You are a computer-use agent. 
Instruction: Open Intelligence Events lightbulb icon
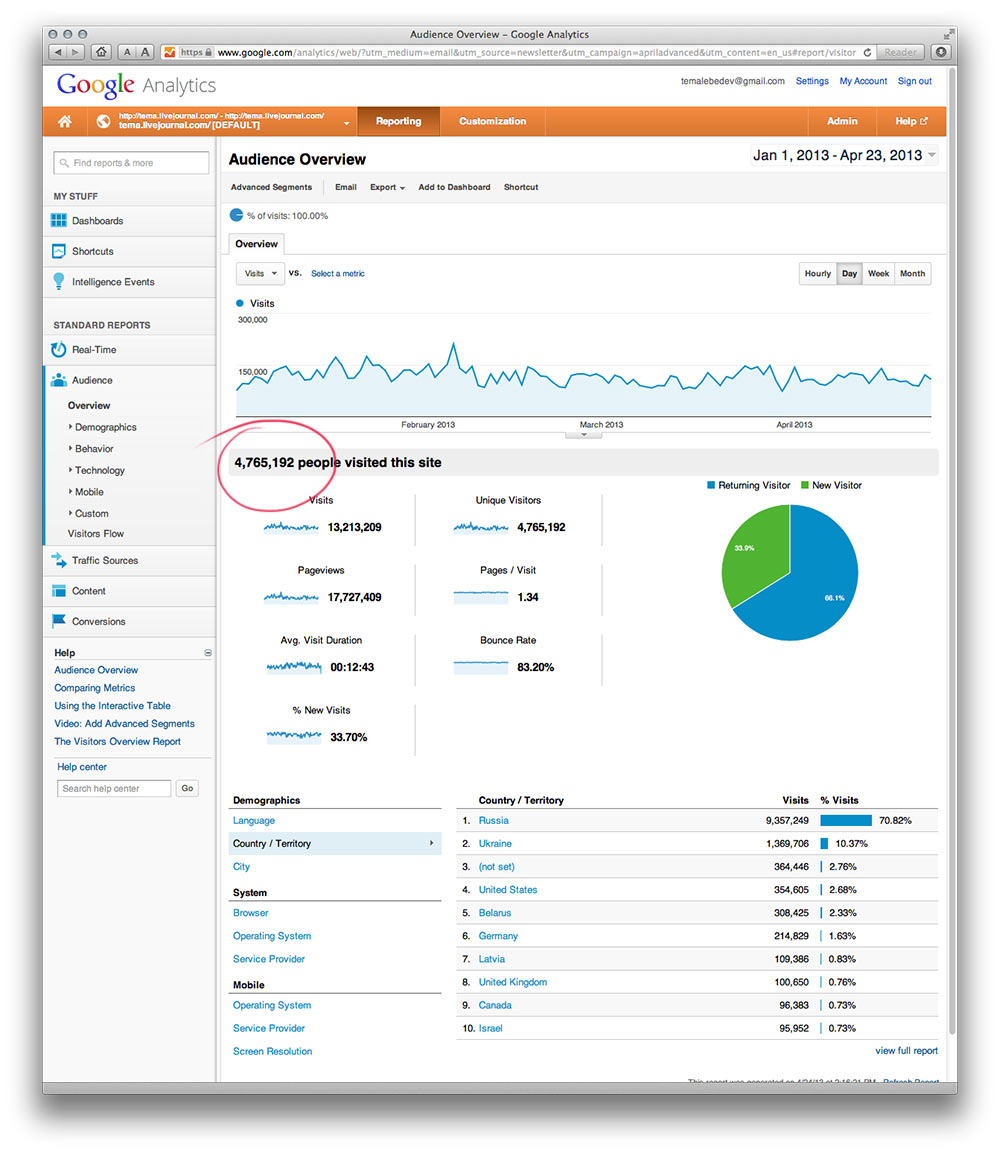click(59, 282)
